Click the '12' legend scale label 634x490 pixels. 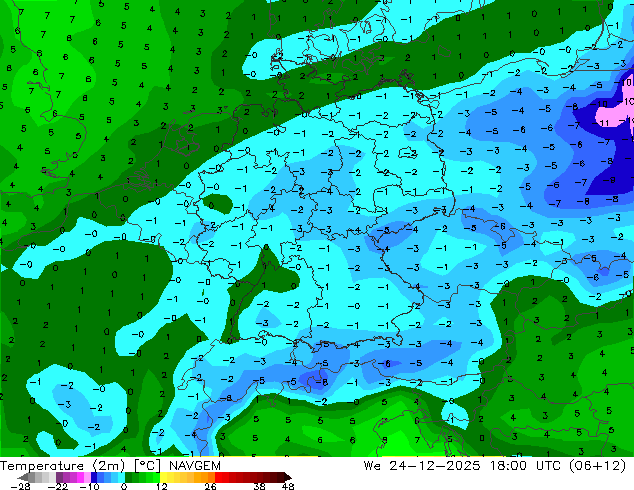coord(162,486)
